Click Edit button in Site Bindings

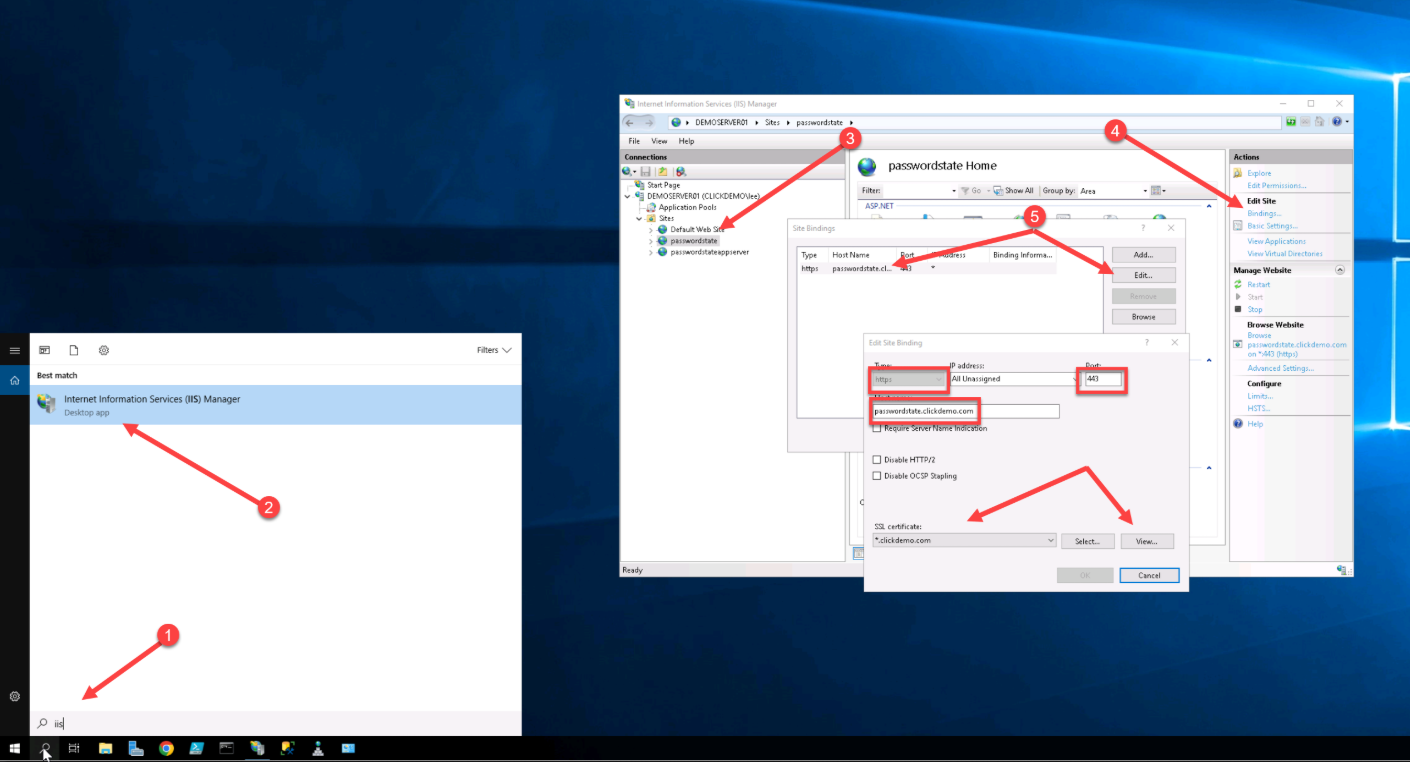coord(1143,275)
